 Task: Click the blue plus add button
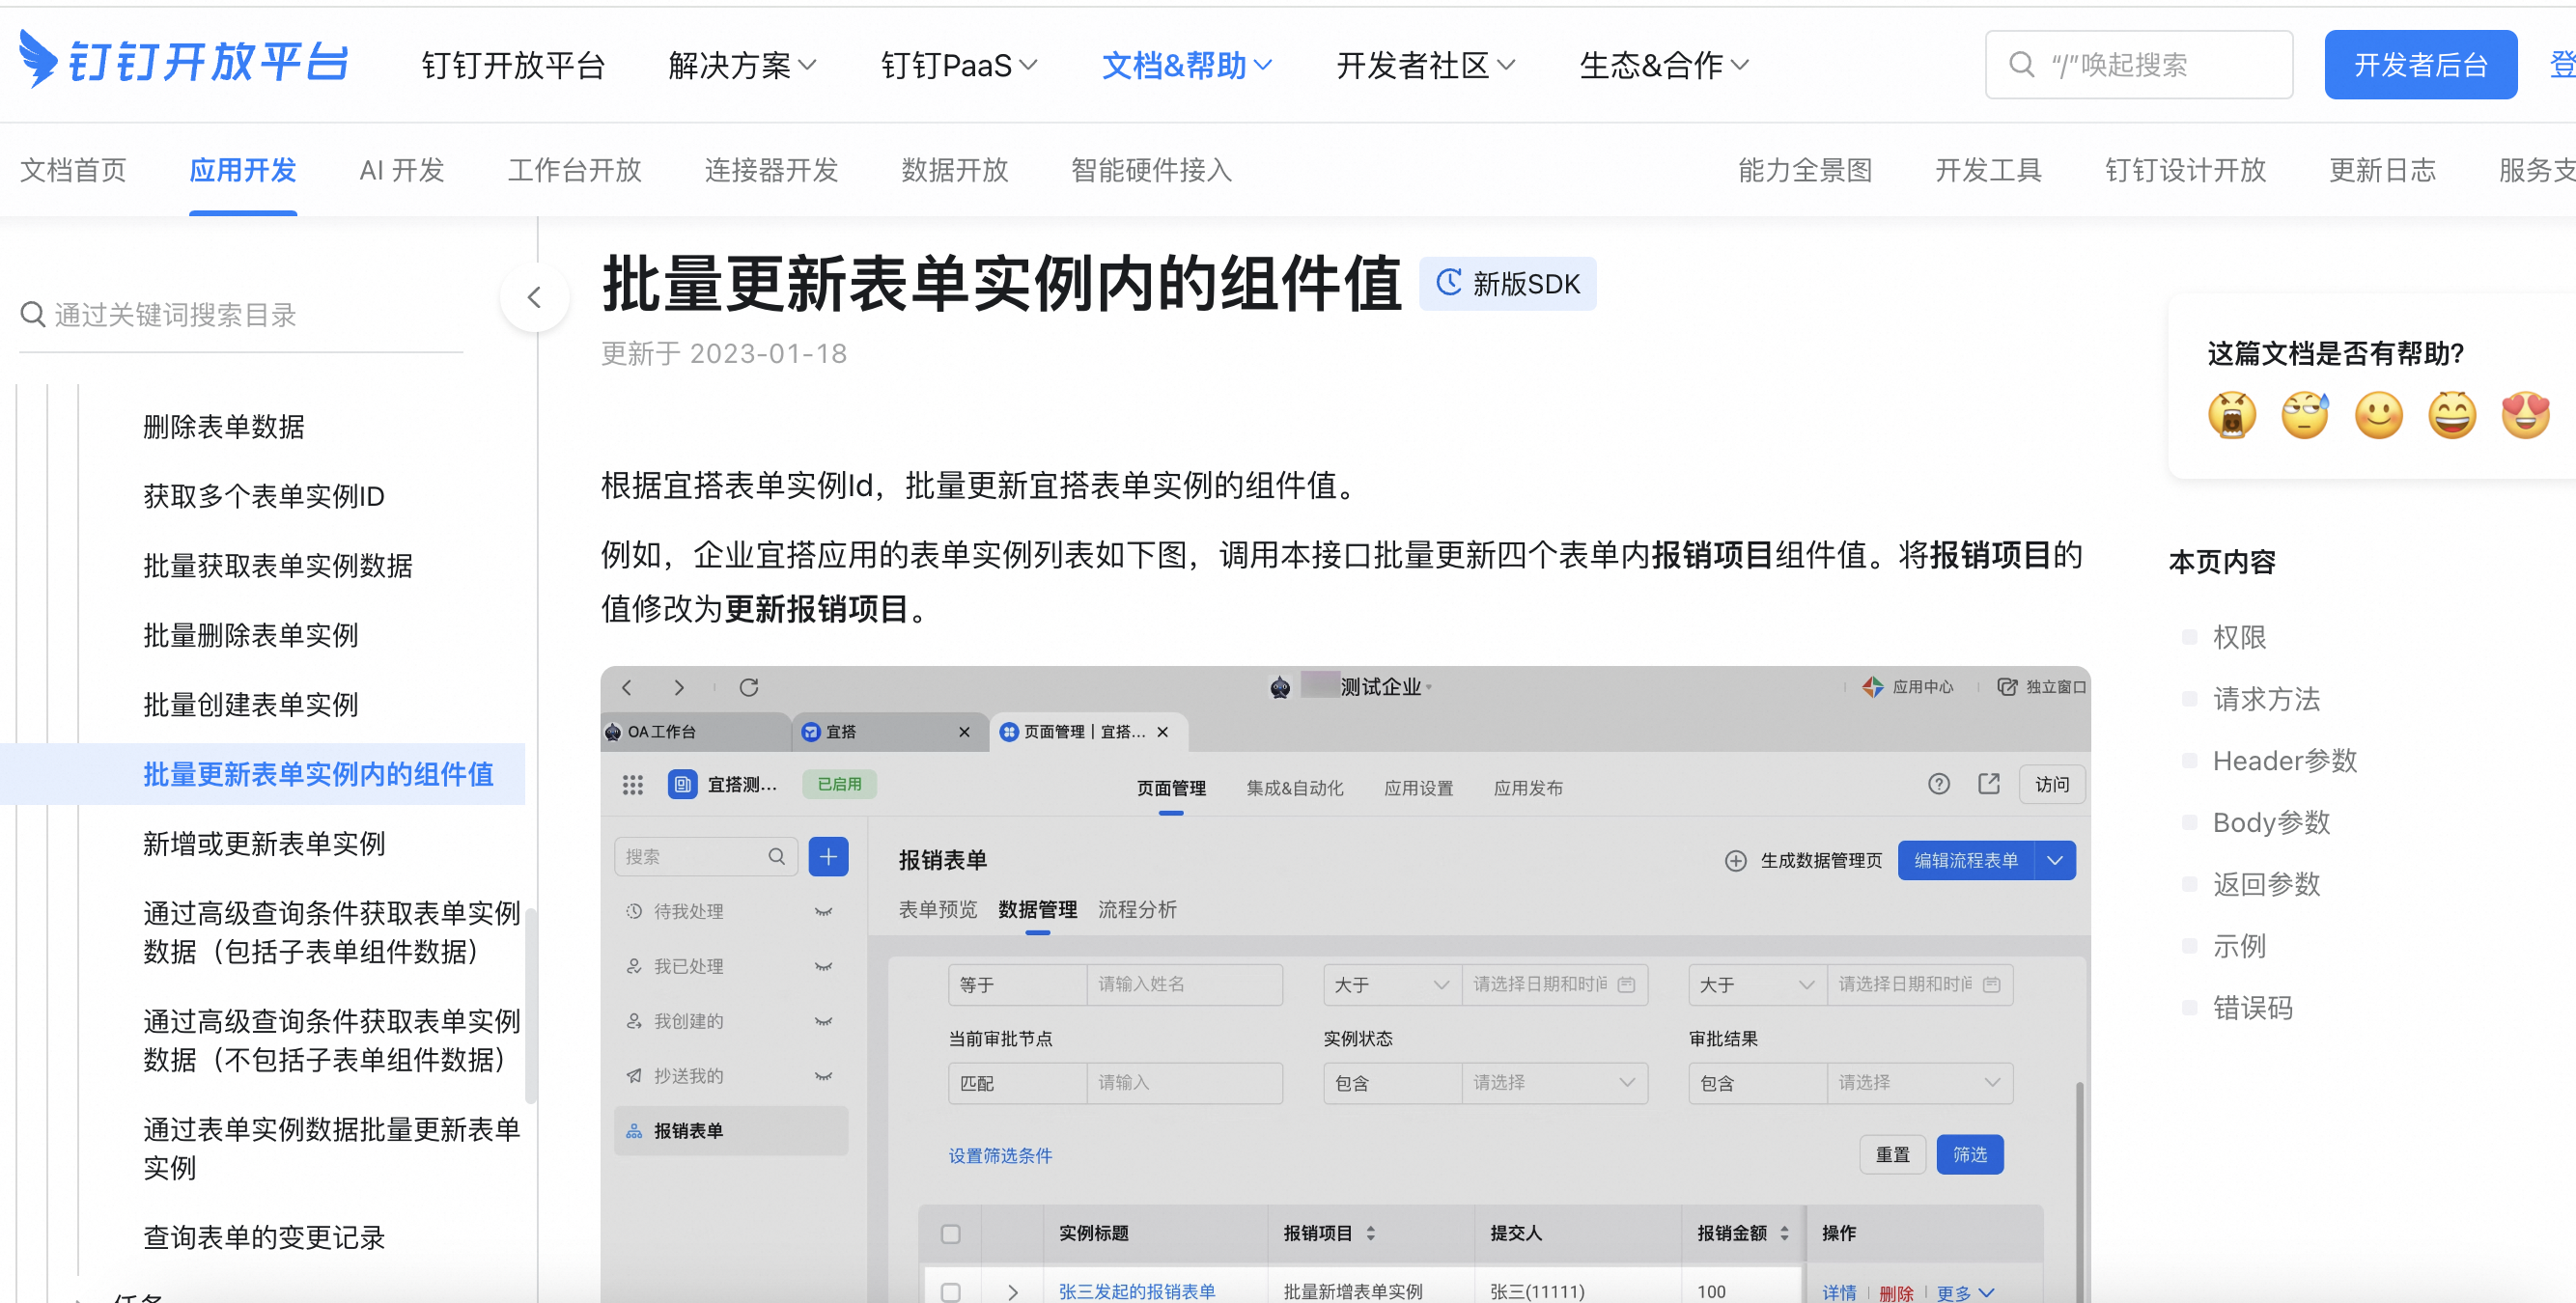[828, 857]
